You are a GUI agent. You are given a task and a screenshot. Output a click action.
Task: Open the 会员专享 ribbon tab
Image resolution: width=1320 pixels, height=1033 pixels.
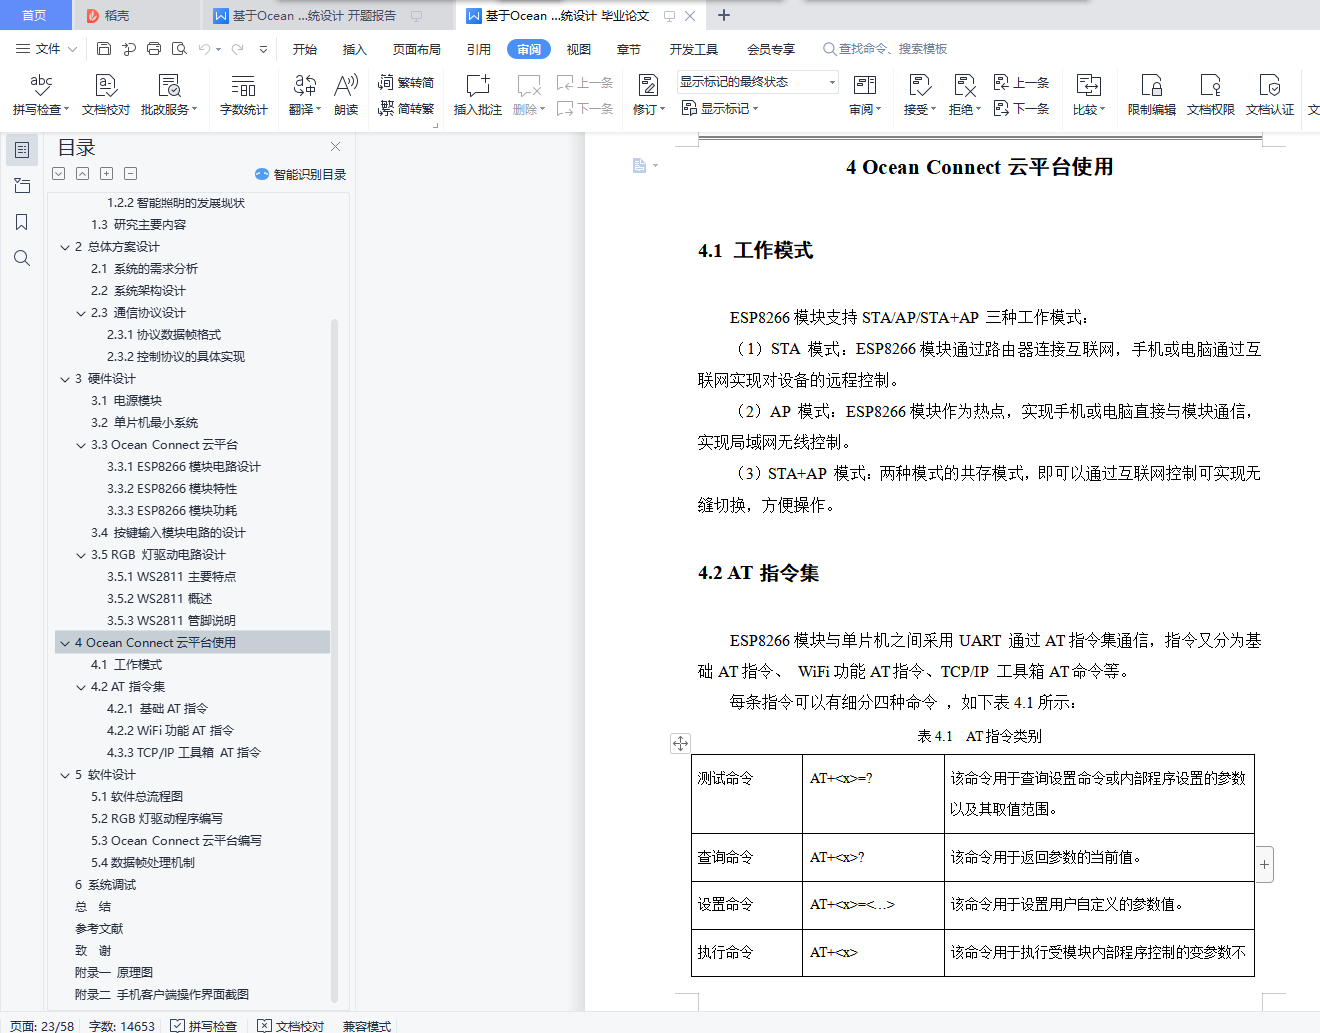[771, 49]
